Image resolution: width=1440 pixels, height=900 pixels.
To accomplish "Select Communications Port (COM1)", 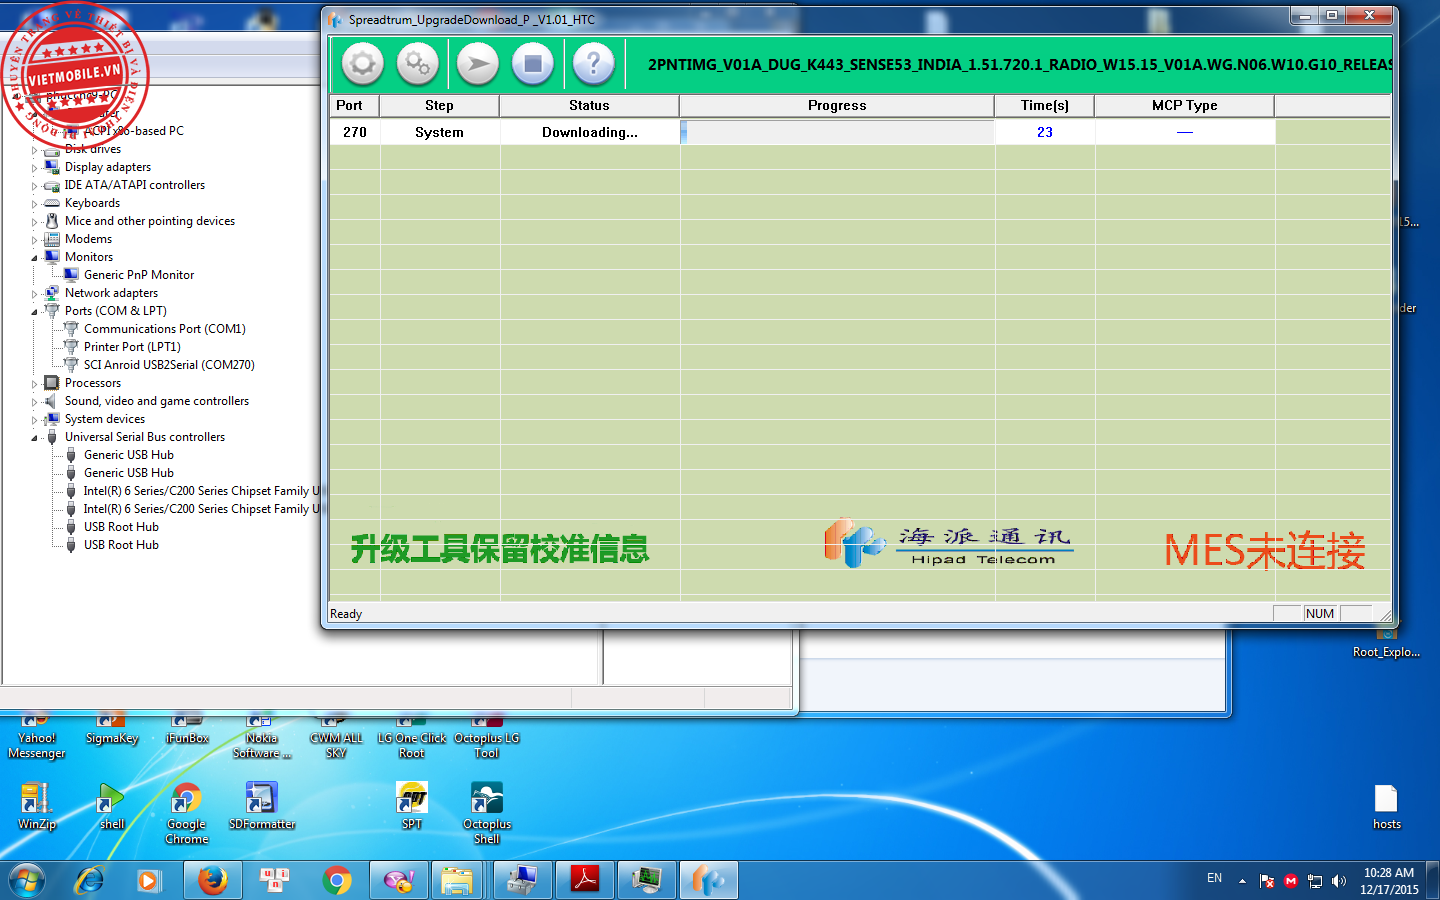I will pyautogui.click(x=165, y=329).
